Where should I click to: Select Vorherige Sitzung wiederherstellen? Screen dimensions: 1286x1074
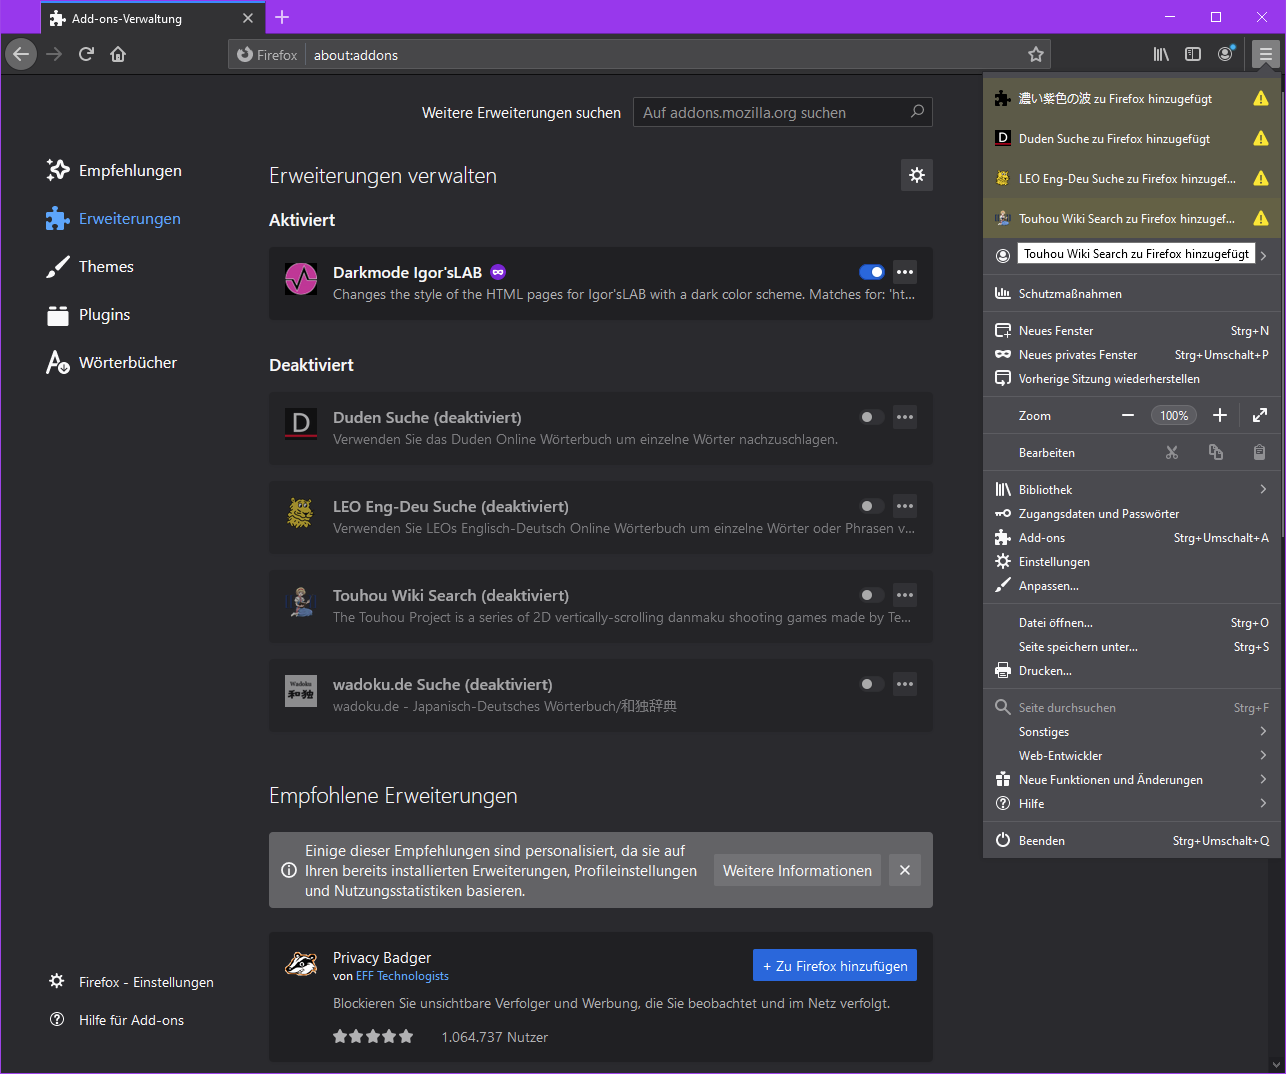click(1132, 379)
